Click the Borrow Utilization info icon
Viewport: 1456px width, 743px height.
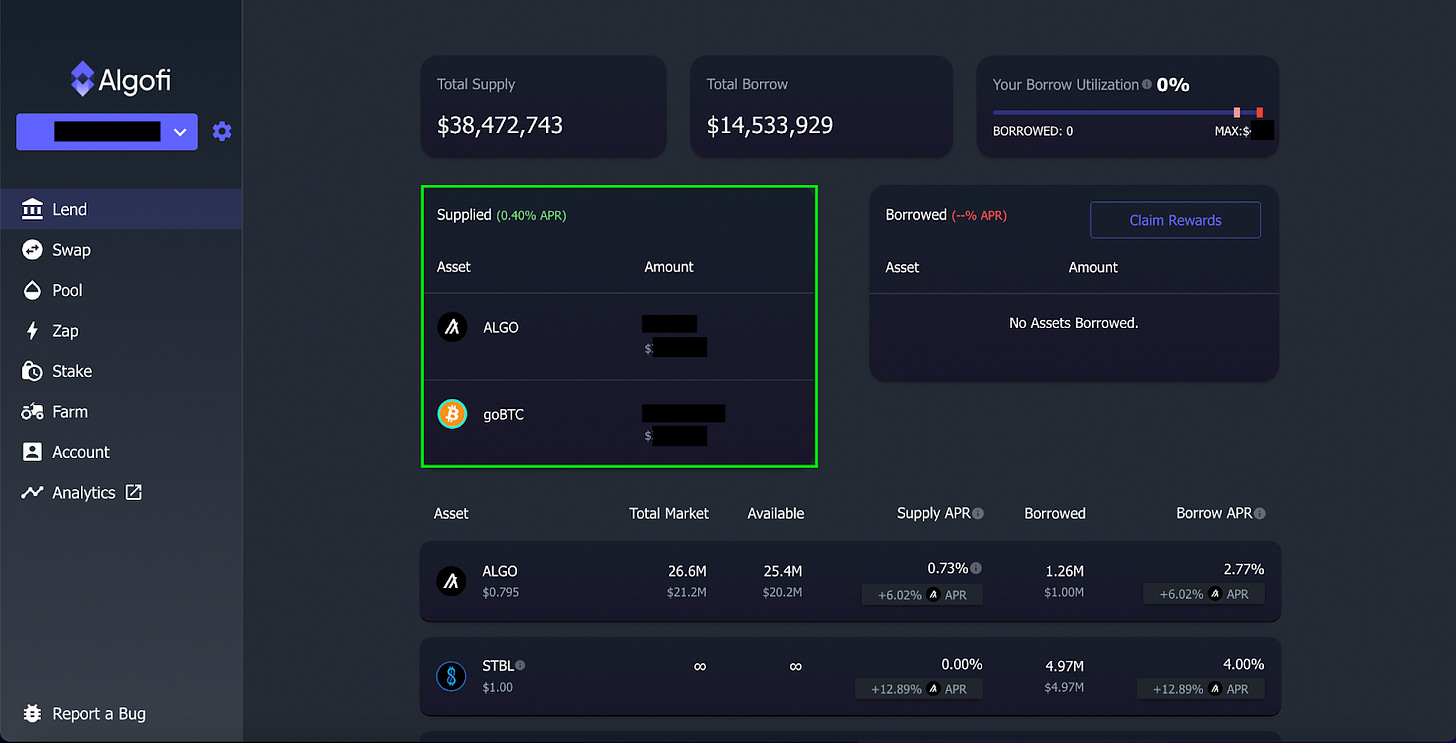coord(1147,85)
